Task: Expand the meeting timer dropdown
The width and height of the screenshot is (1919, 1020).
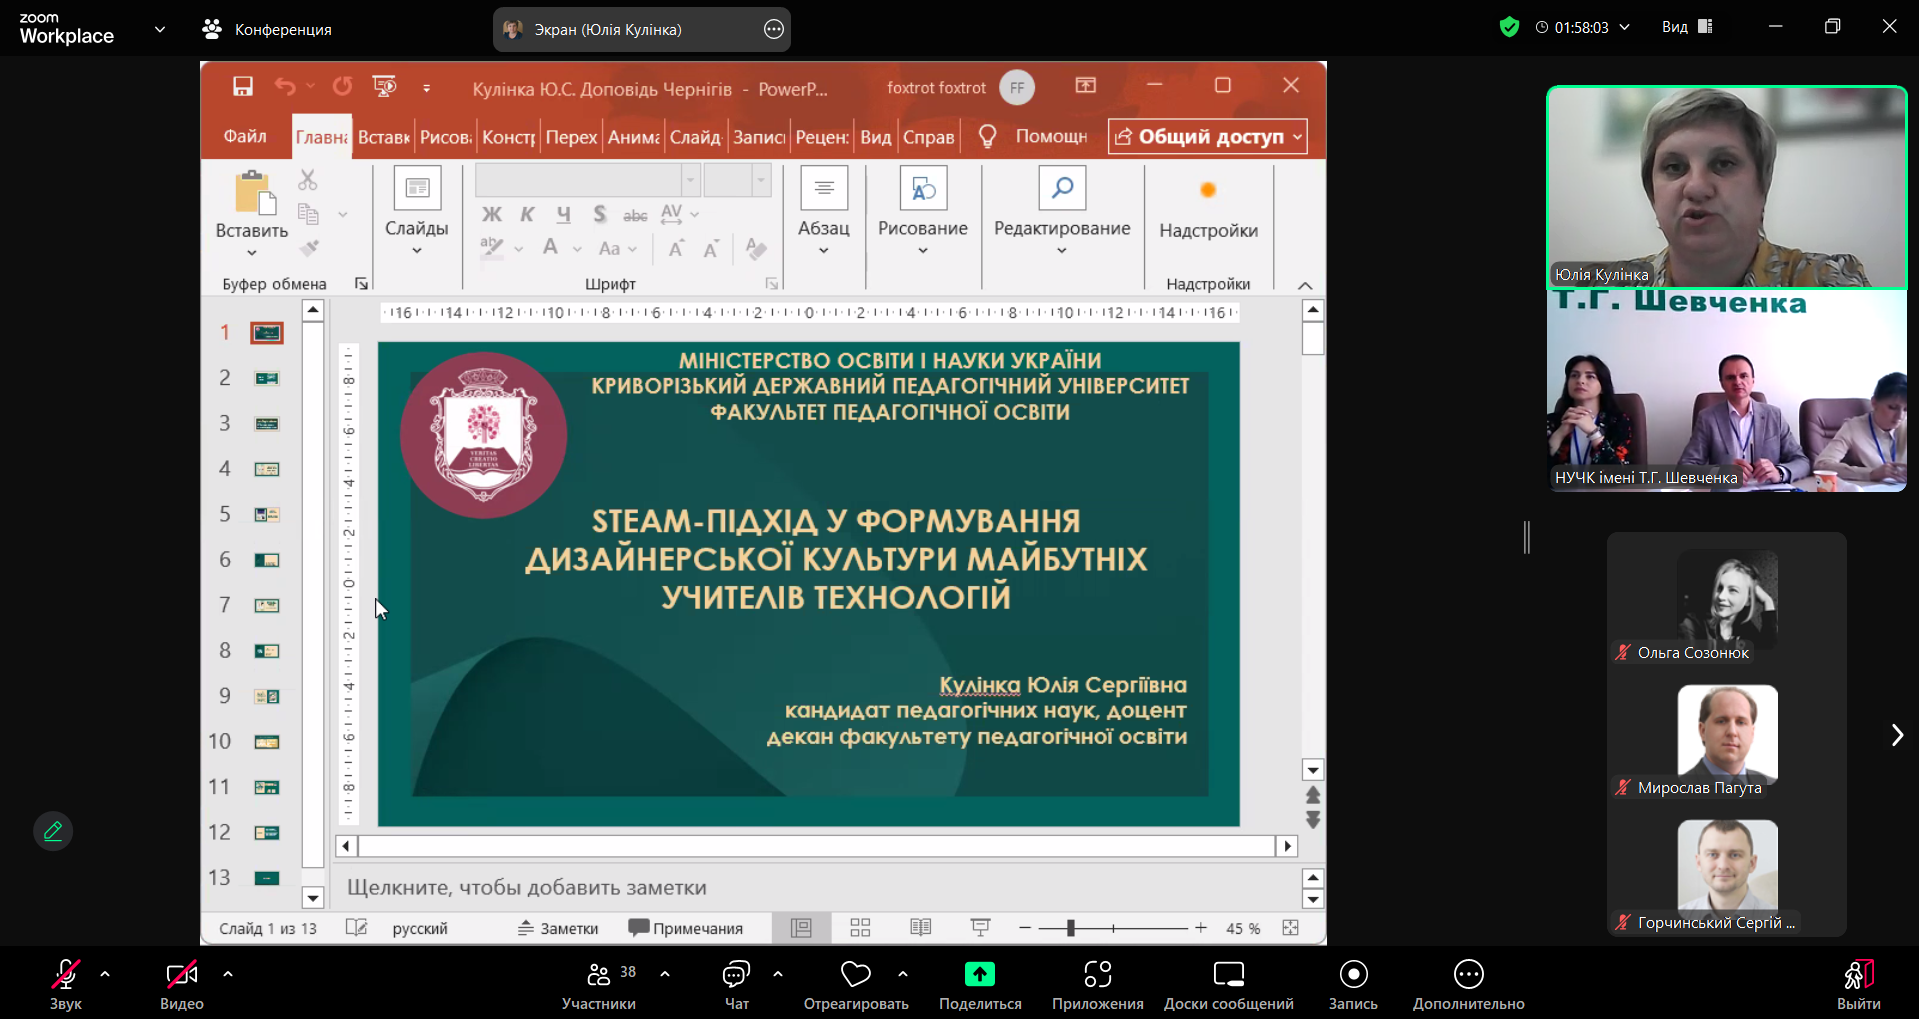Action: (x=1624, y=28)
